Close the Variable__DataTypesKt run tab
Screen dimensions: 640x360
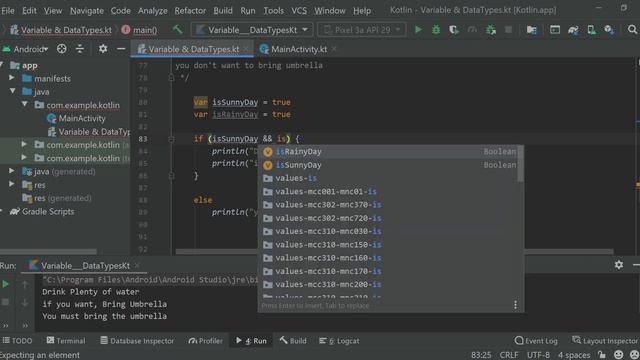[x=138, y=265]
